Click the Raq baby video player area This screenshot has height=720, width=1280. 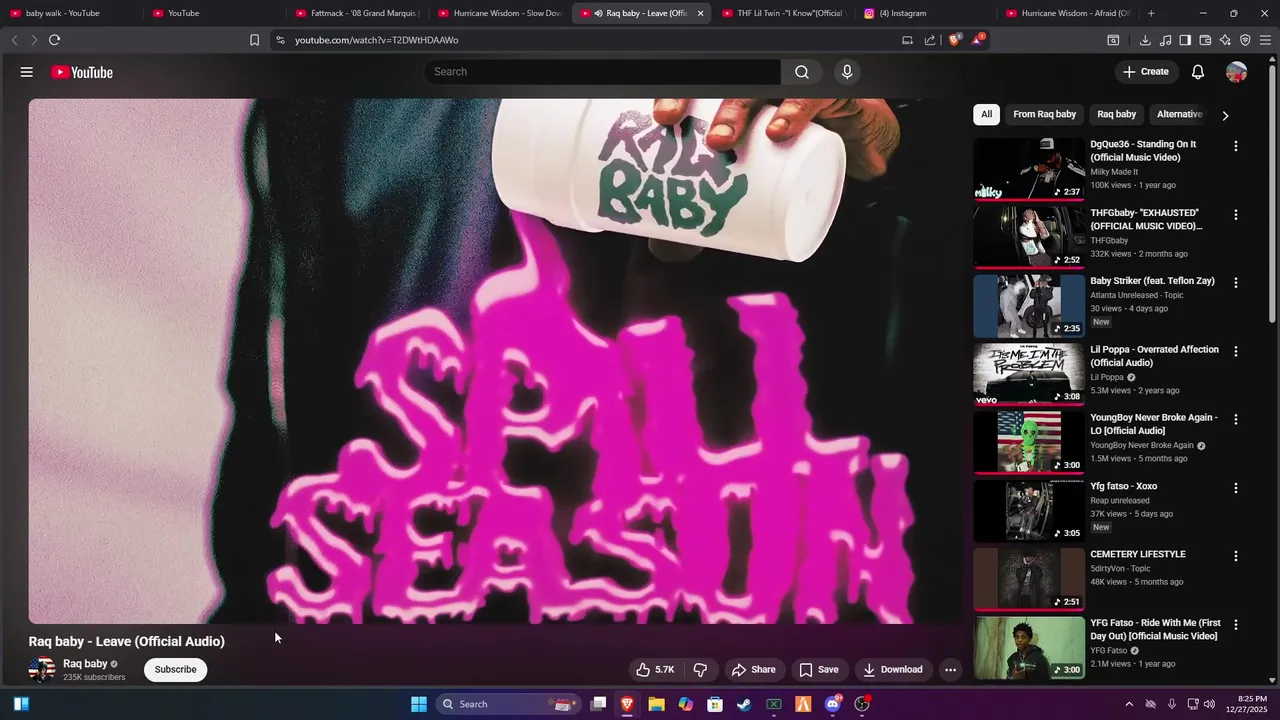(x=495, y=361)
